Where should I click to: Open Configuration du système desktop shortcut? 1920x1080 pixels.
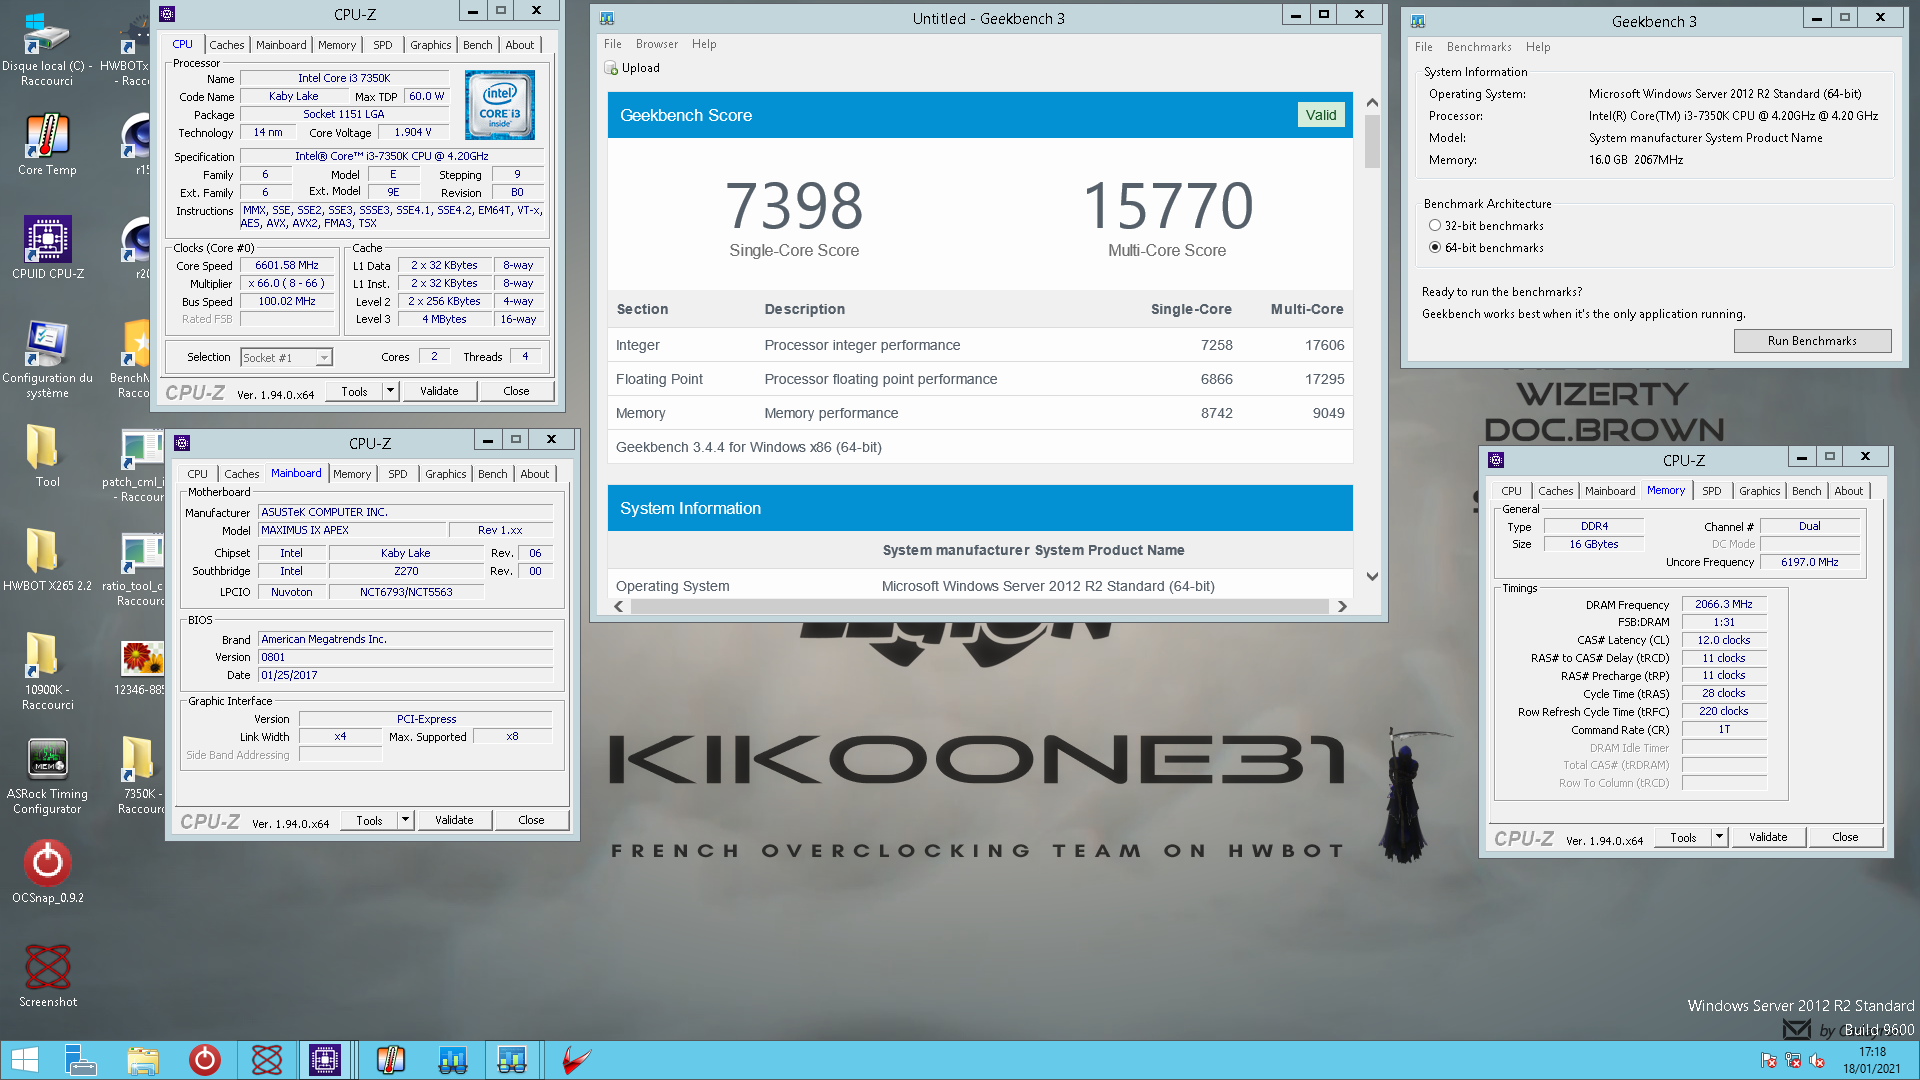(x=47, y=359)
